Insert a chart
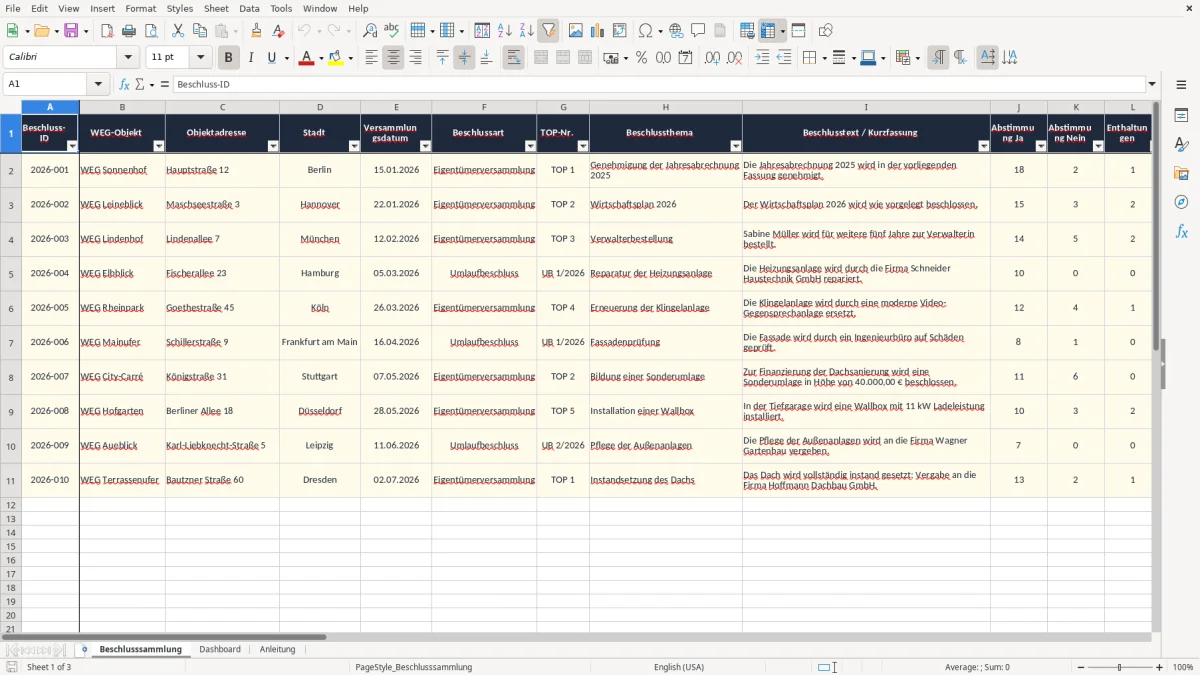The height and width of the screenshot is (675, 1200). click(x=598, y=31)
